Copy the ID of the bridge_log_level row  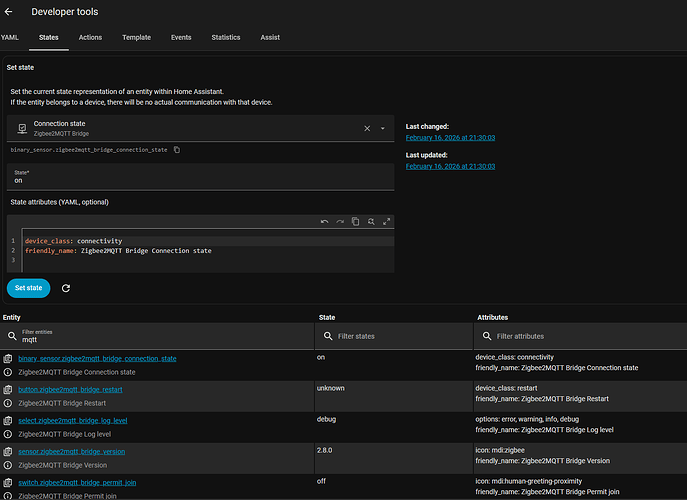[8, 421]
